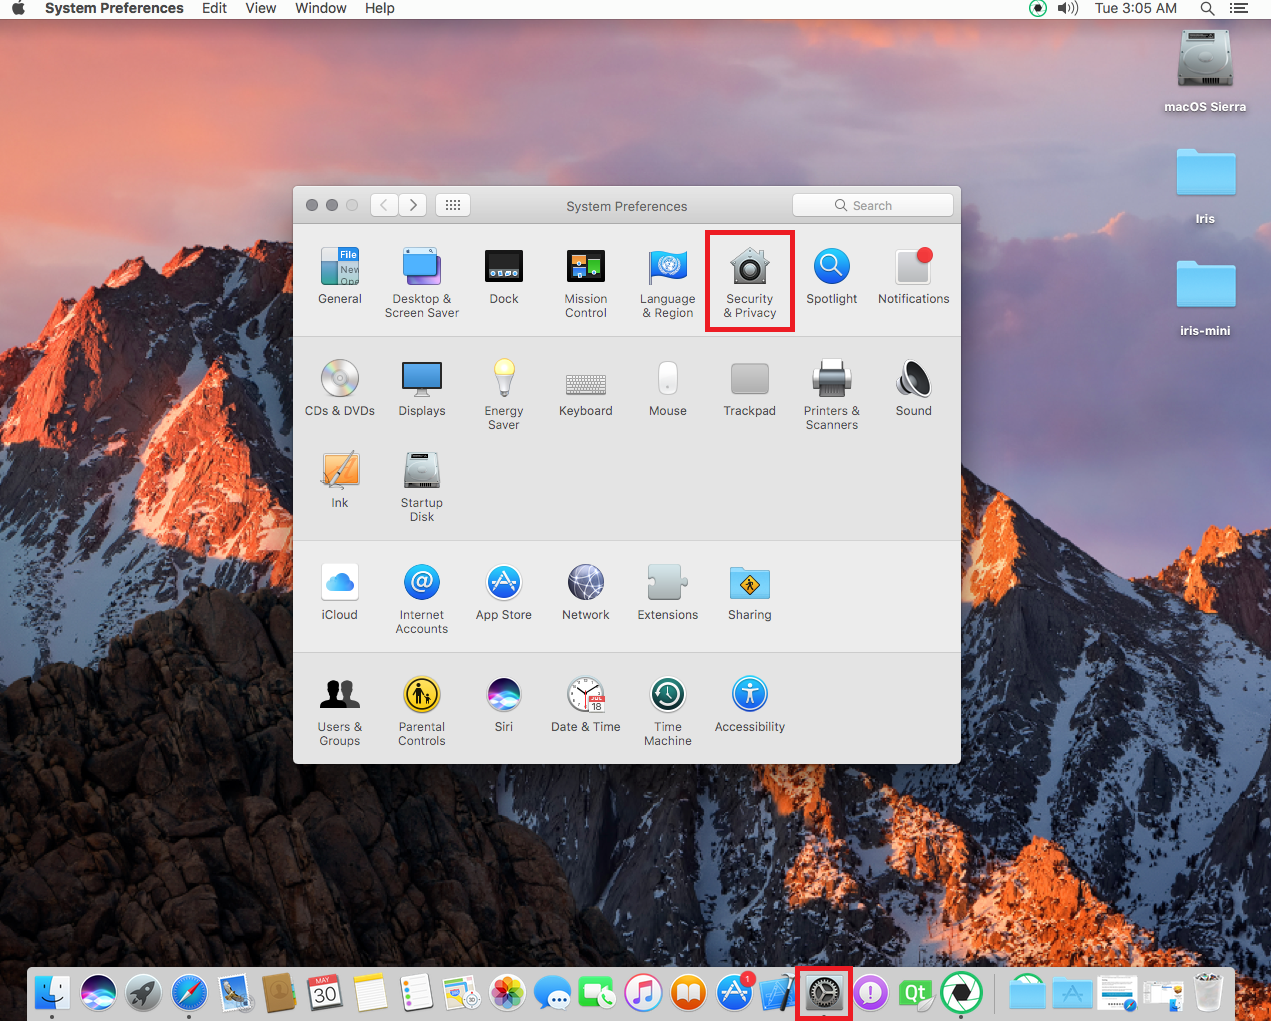Viewport: 1271px width, 1021px height.
Task: Open Internet Accounts preferences
Action: pos(422,598)
